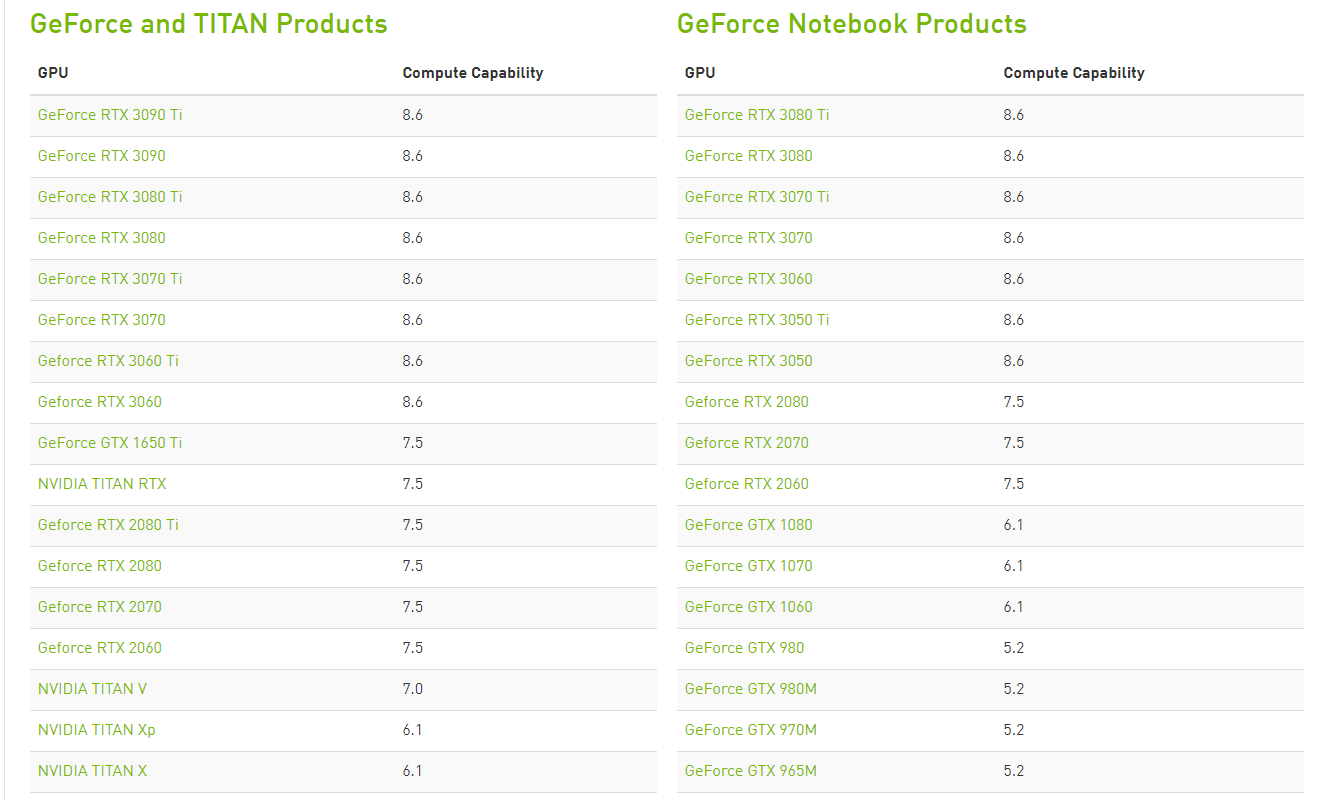The width and height of the screenshot is (1329, 800).
Task: Click "Compute Capability" header in TITAN Products table
Action: 473,73
